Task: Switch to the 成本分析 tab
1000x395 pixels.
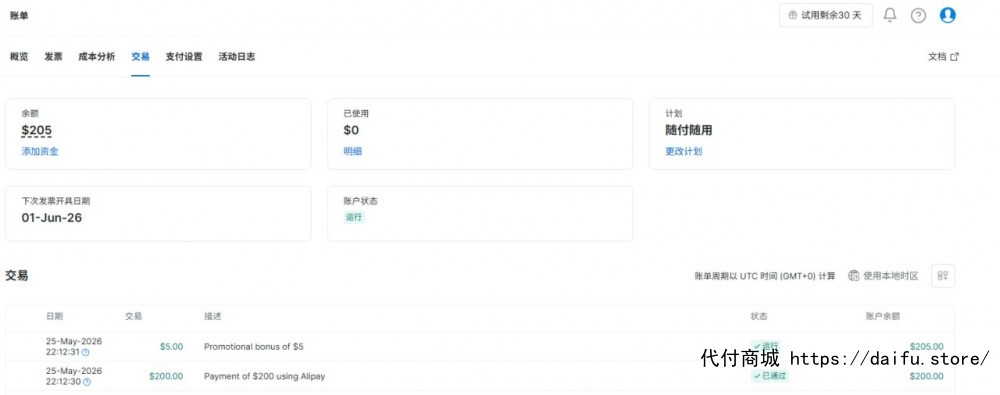Action: (x=97, y=57)
